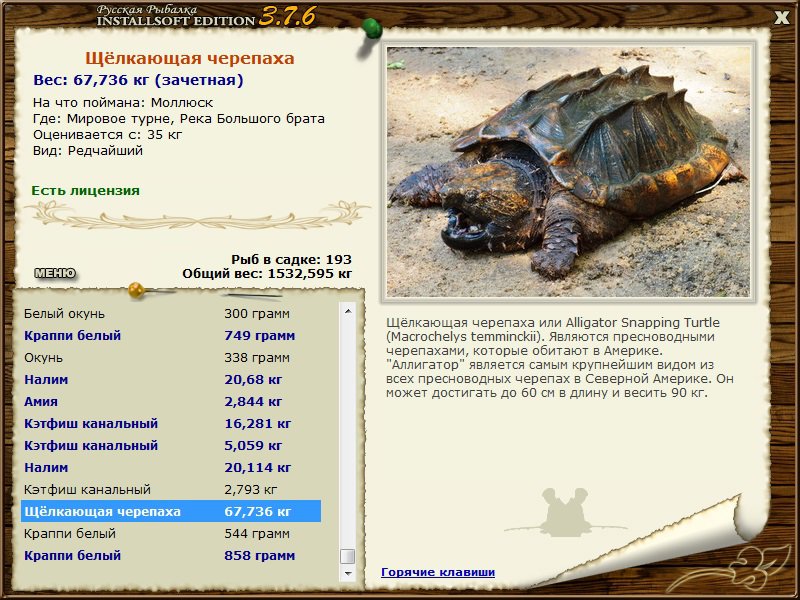The width and height of the screenshot is (800, 600).
Task: Select the Окунь 338 грамм row
Action: (171, 357)
